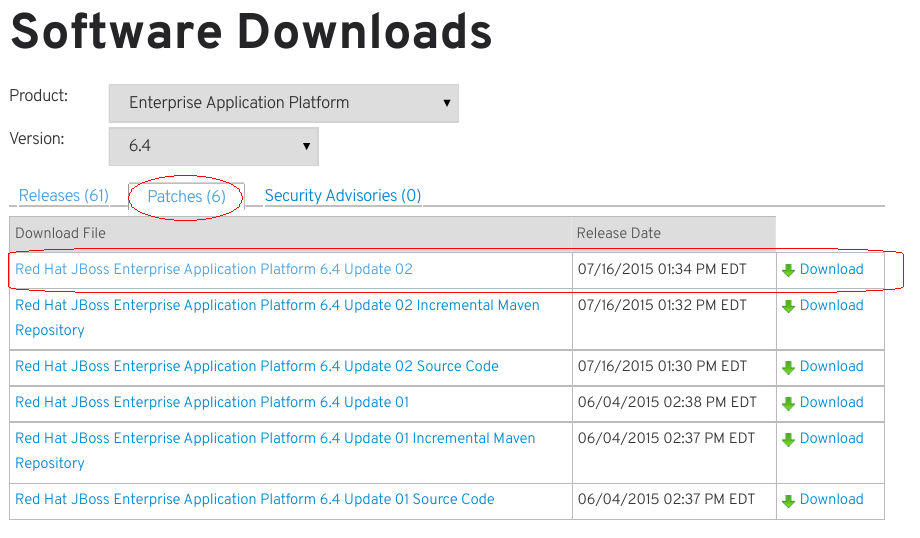
Task: Switch to the Releases (61) tab
Action: click(x=64, y=195)
